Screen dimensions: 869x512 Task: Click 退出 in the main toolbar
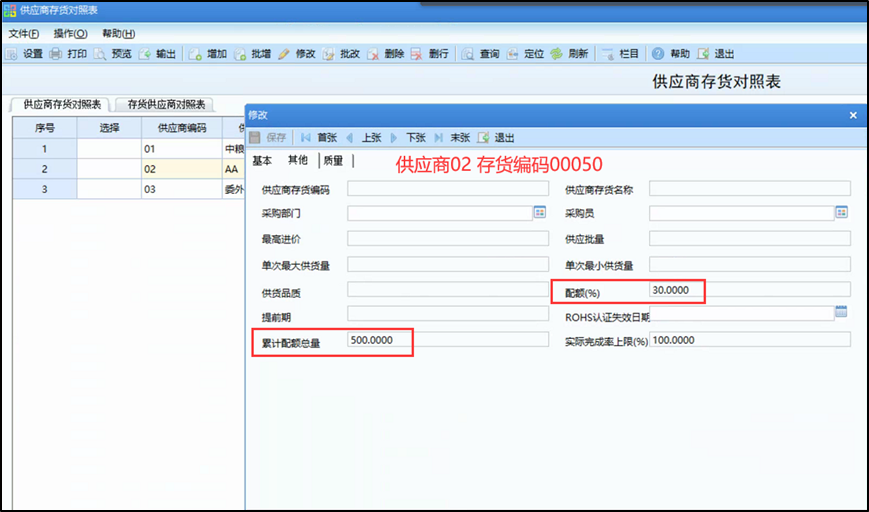pos(716,54)
